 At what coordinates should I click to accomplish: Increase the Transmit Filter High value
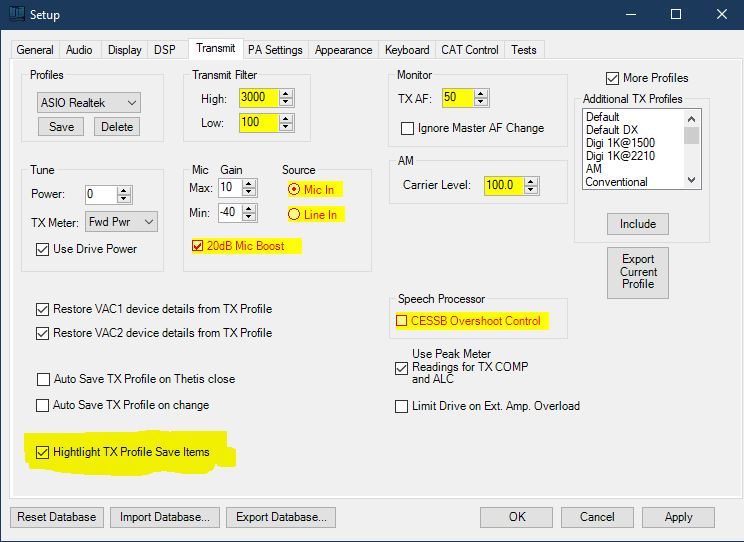tap(286, 94)
